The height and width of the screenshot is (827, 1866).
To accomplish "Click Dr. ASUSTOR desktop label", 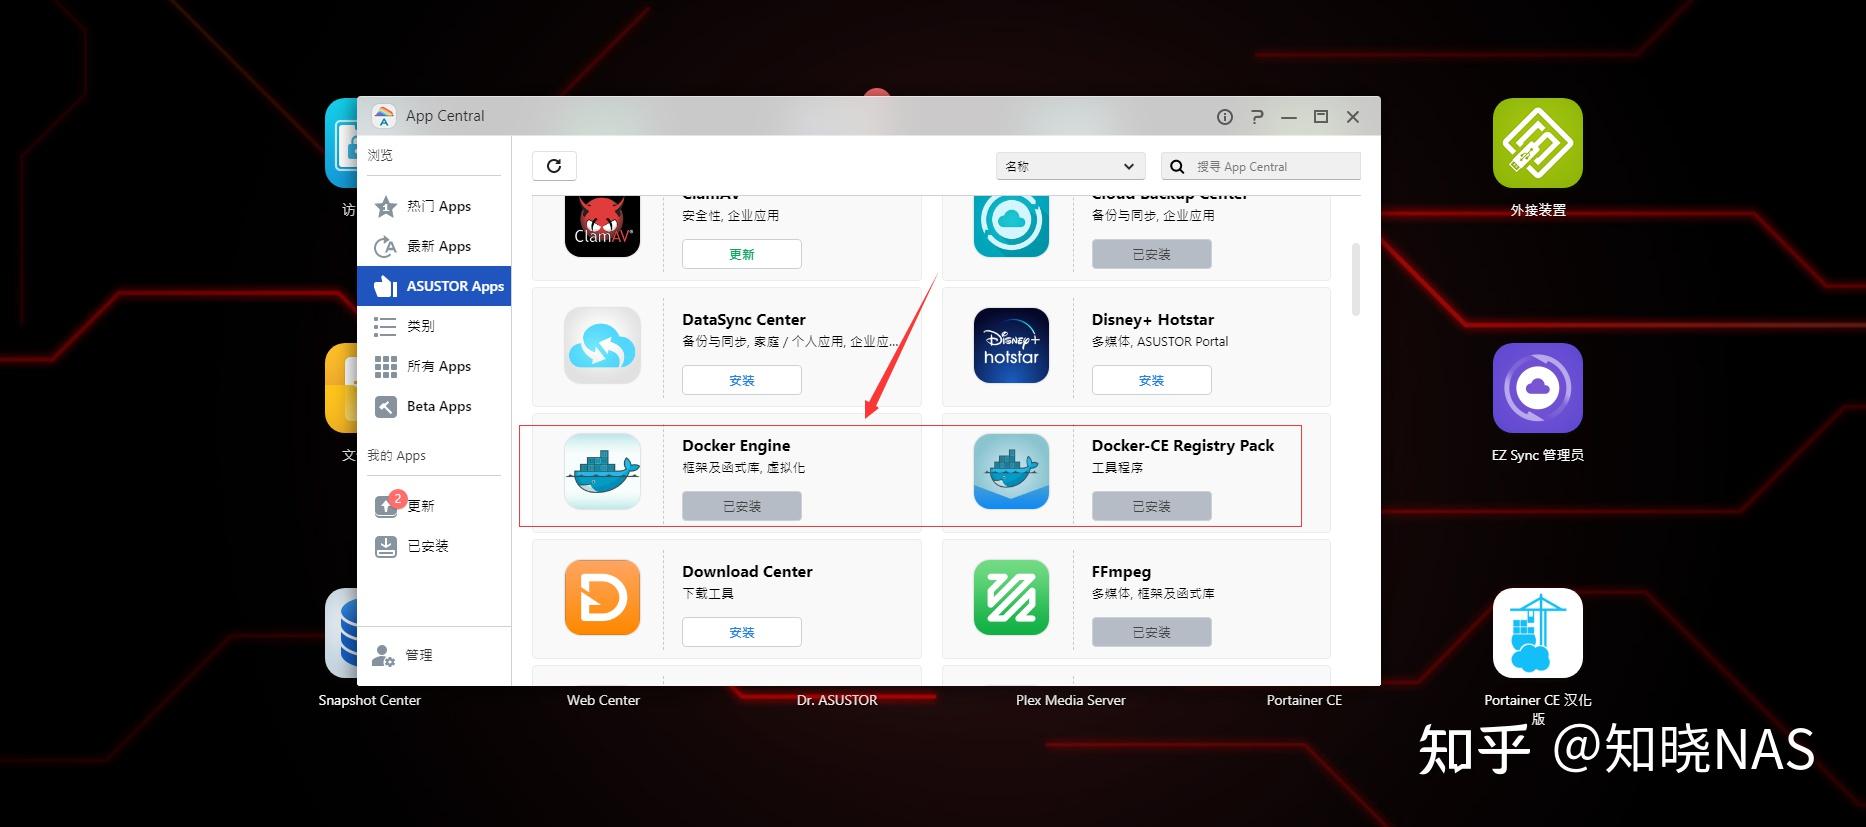I will click(x=837, y=700).
